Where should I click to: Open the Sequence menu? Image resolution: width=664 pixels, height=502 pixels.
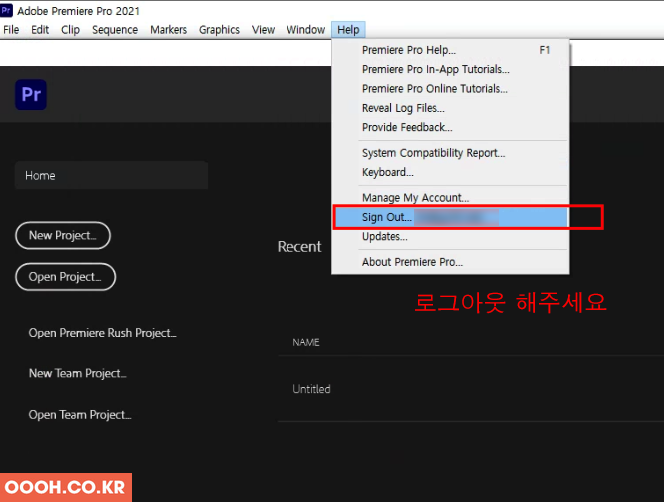(115, 30)
